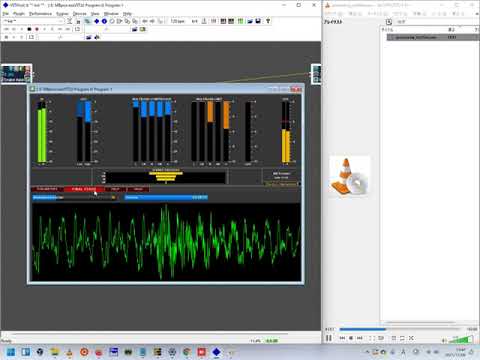This screenshot has height=360, width=480.
Task: Mute audio via VLC speaker icon
Action: click(x=444, y=340)
